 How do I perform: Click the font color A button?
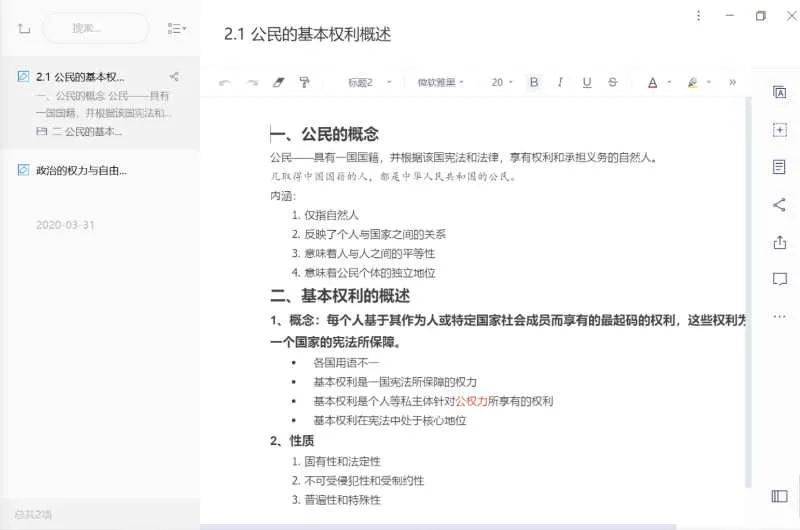click(x=653, y=82)
